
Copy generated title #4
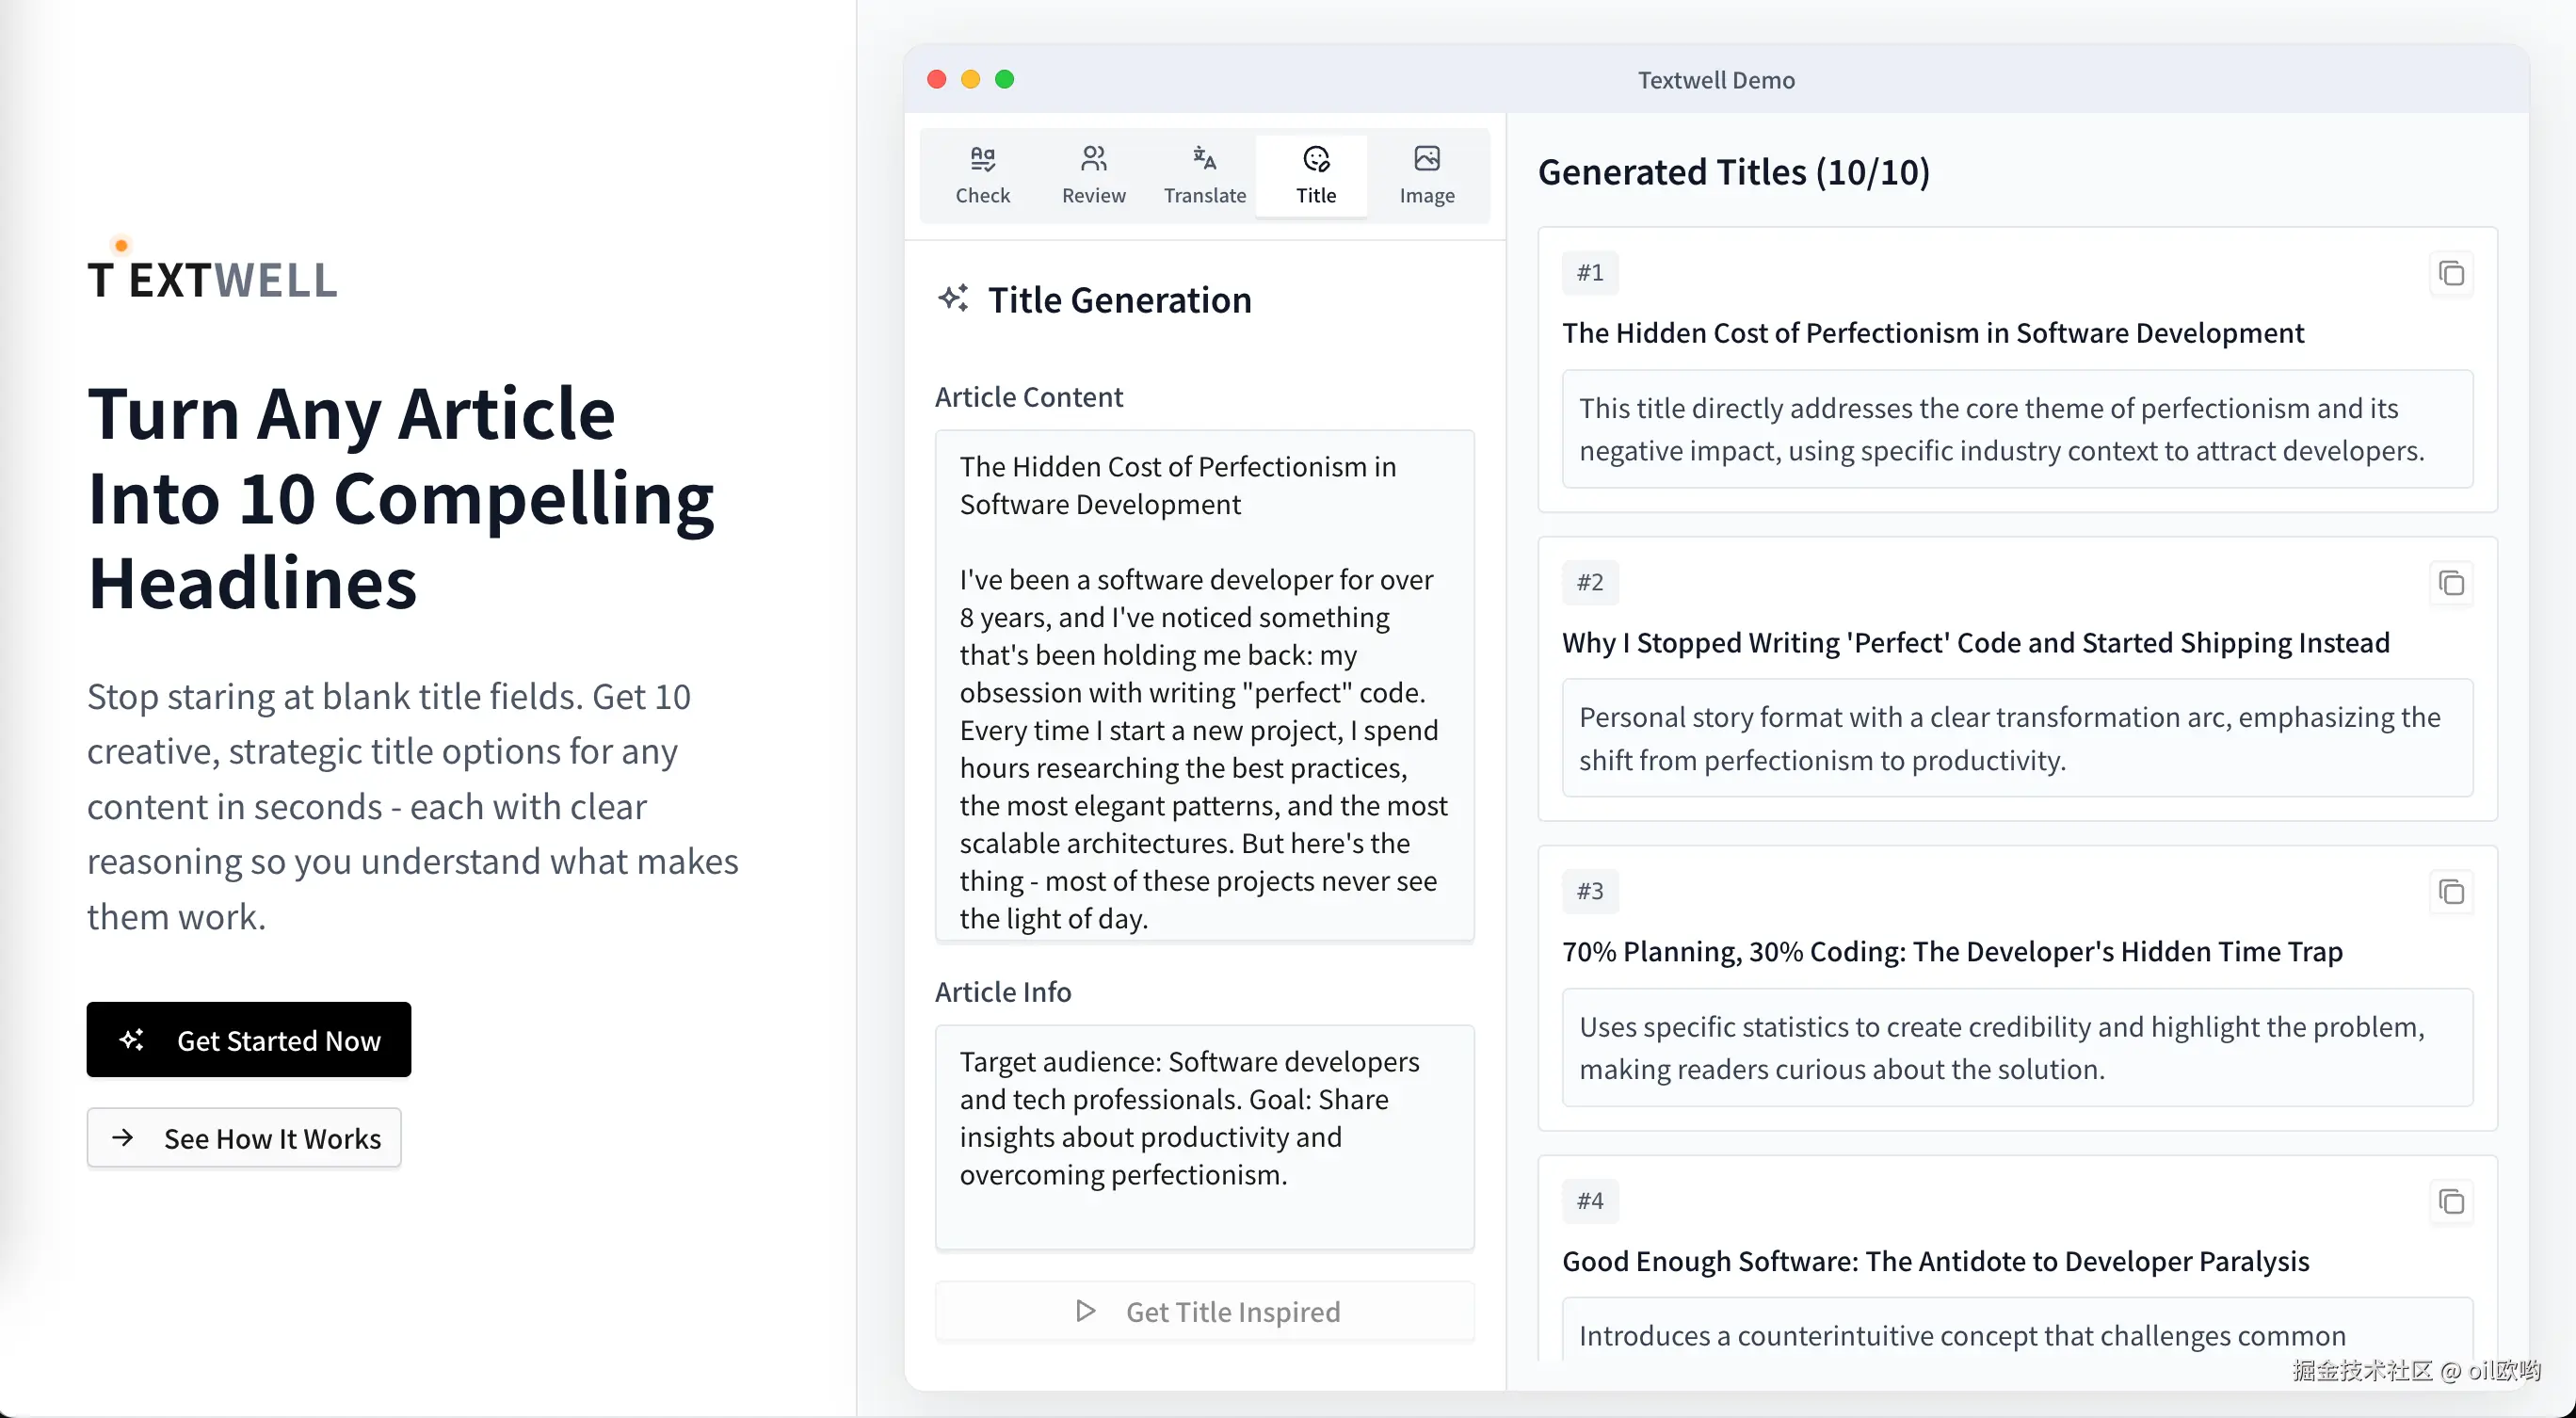[2451, 1201]
